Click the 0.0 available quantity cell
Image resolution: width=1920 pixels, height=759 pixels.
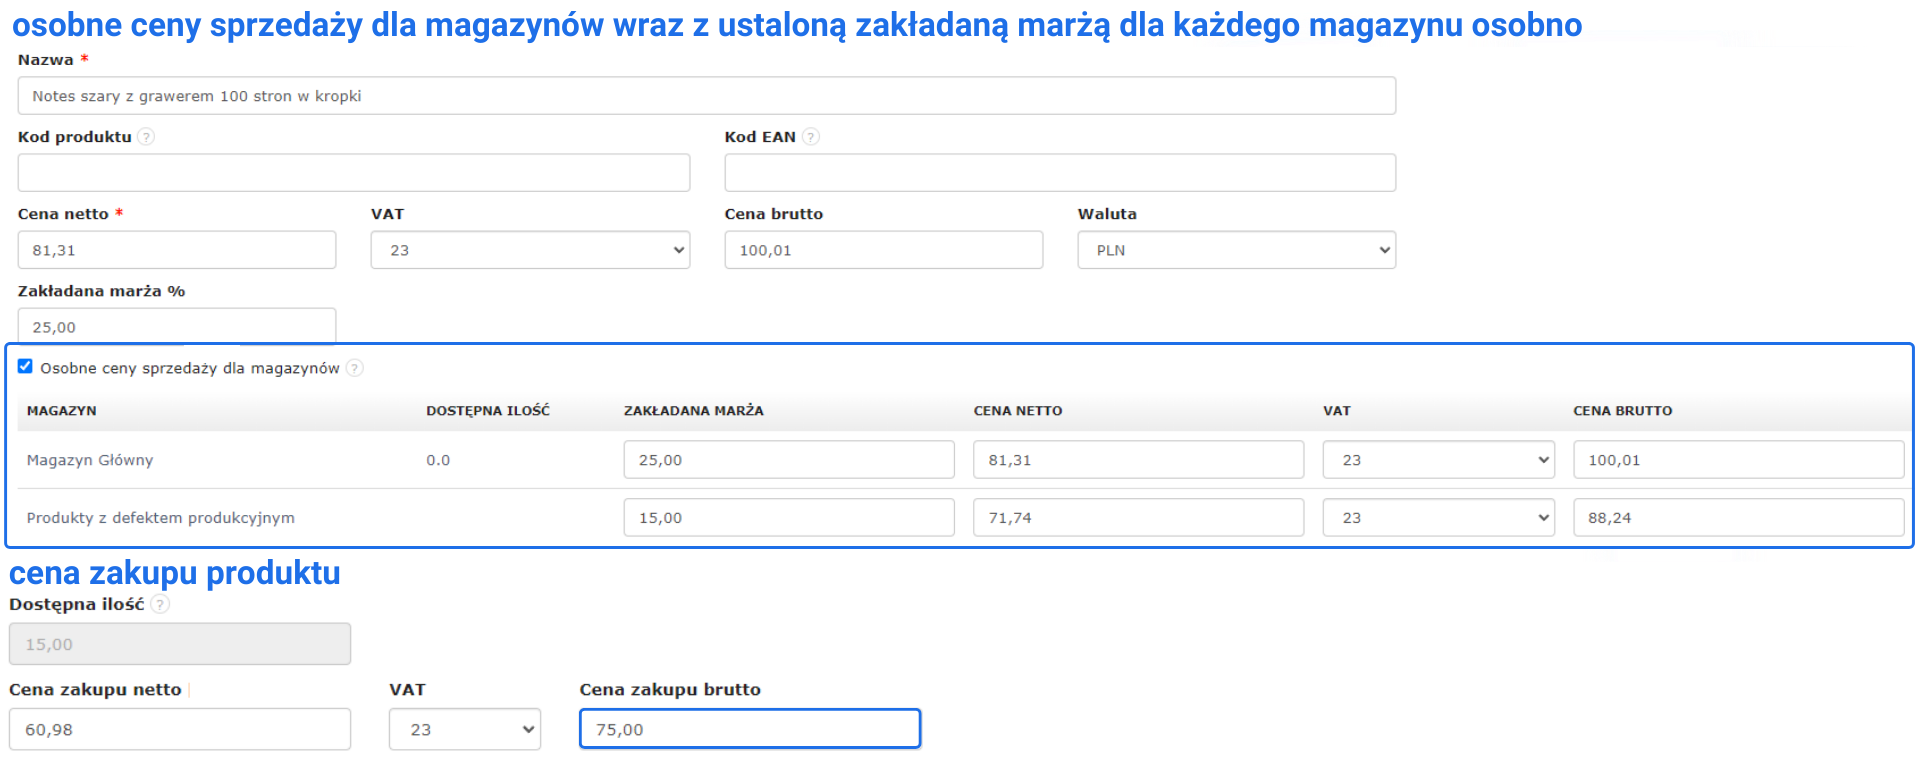coord(438,460)
